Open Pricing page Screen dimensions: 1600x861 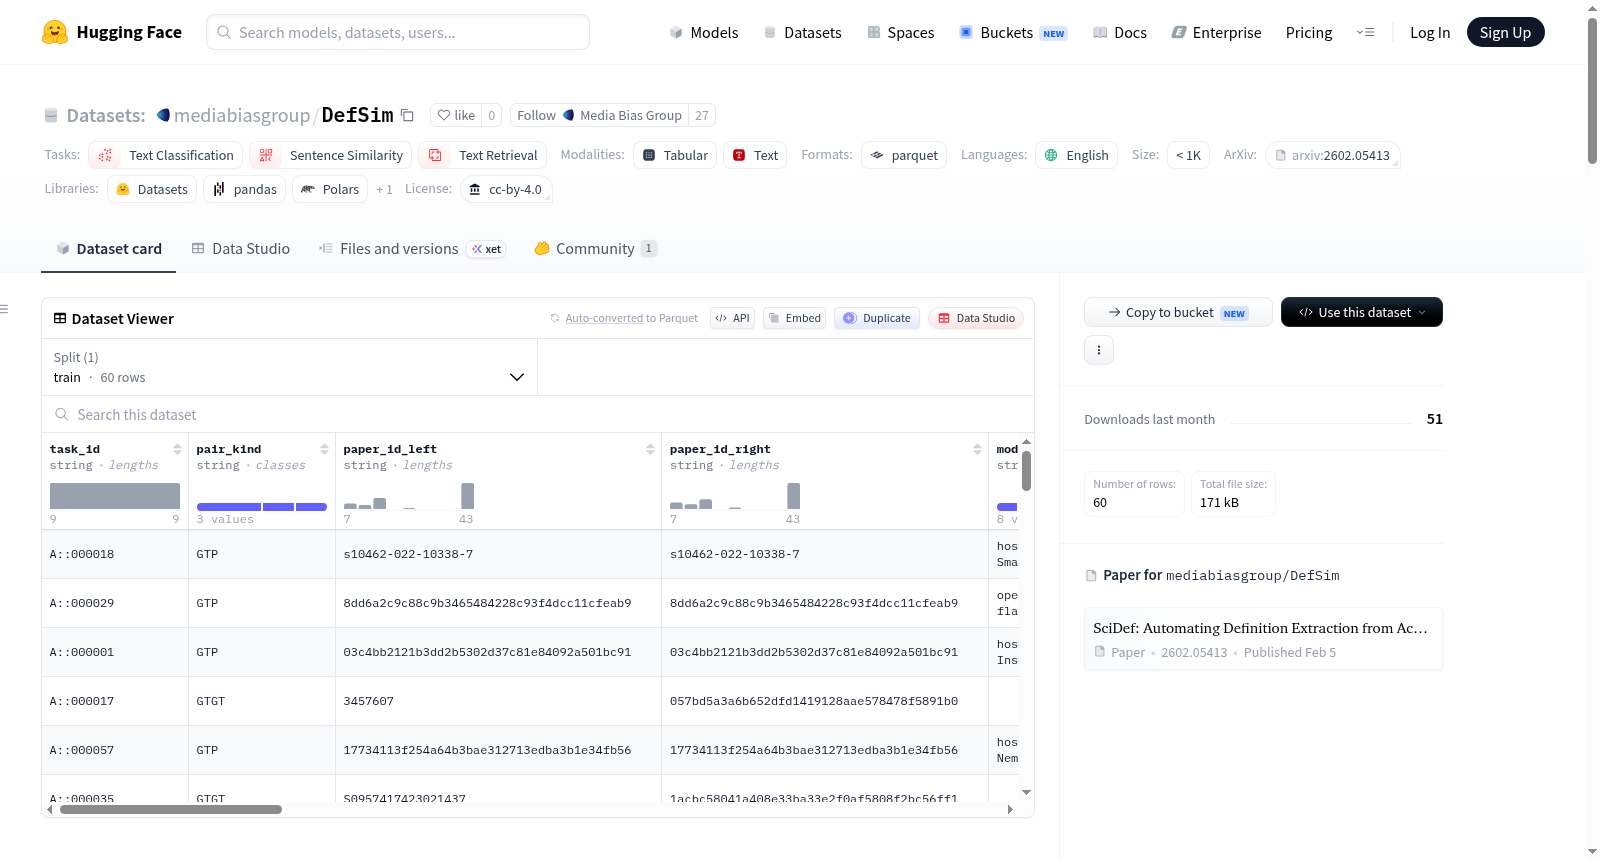click(x=1309, y=32)
